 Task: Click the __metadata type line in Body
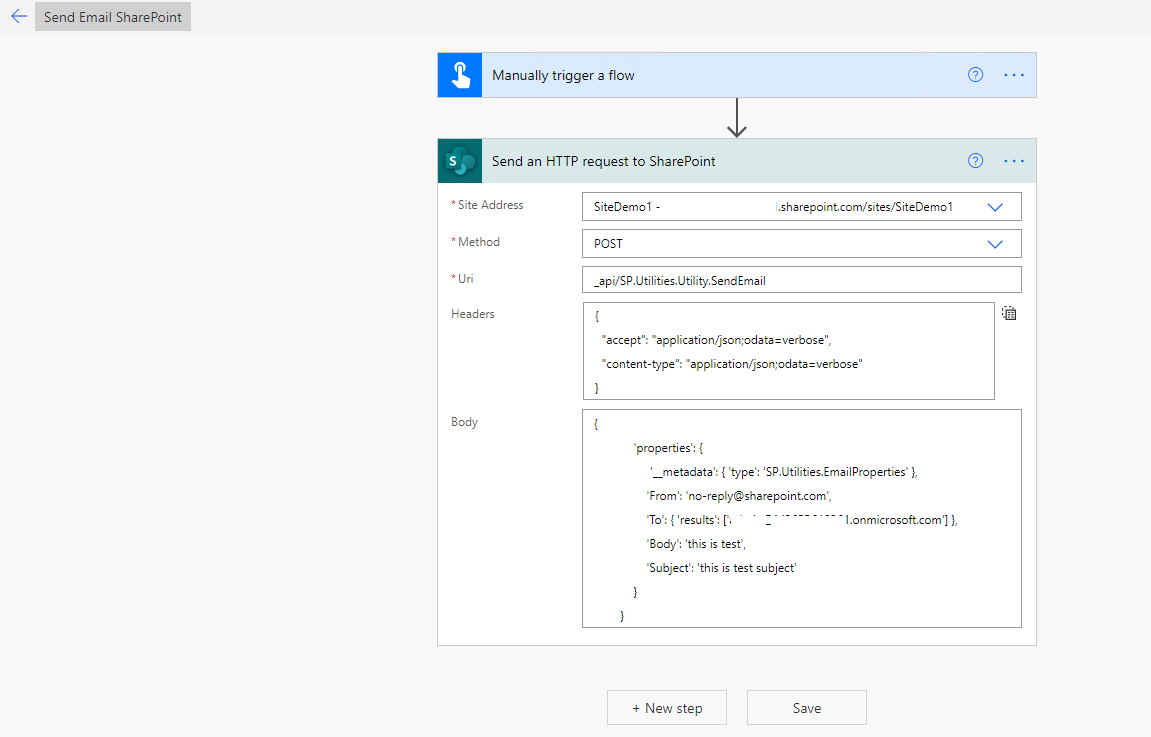(x=783, y=472)
